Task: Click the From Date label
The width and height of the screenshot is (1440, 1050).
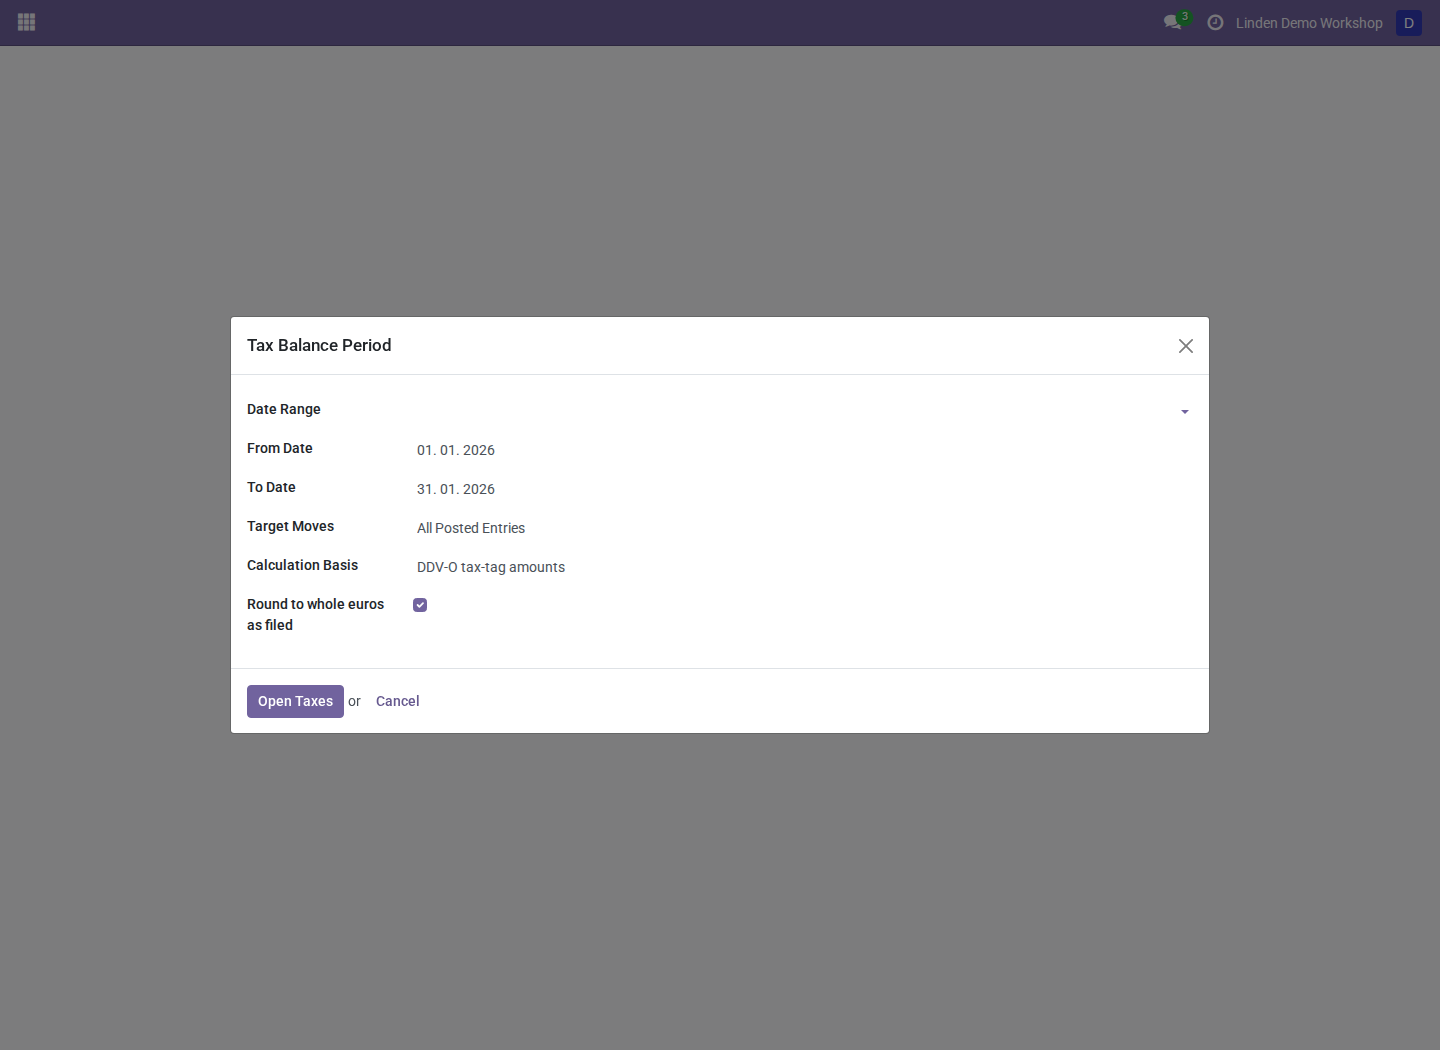Action: point(280,448)
